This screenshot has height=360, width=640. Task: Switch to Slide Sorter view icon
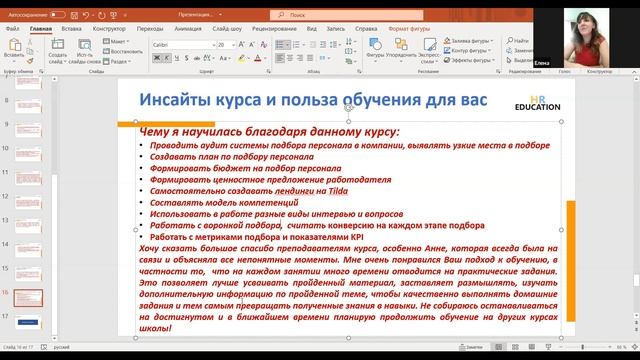coord(515,347)
